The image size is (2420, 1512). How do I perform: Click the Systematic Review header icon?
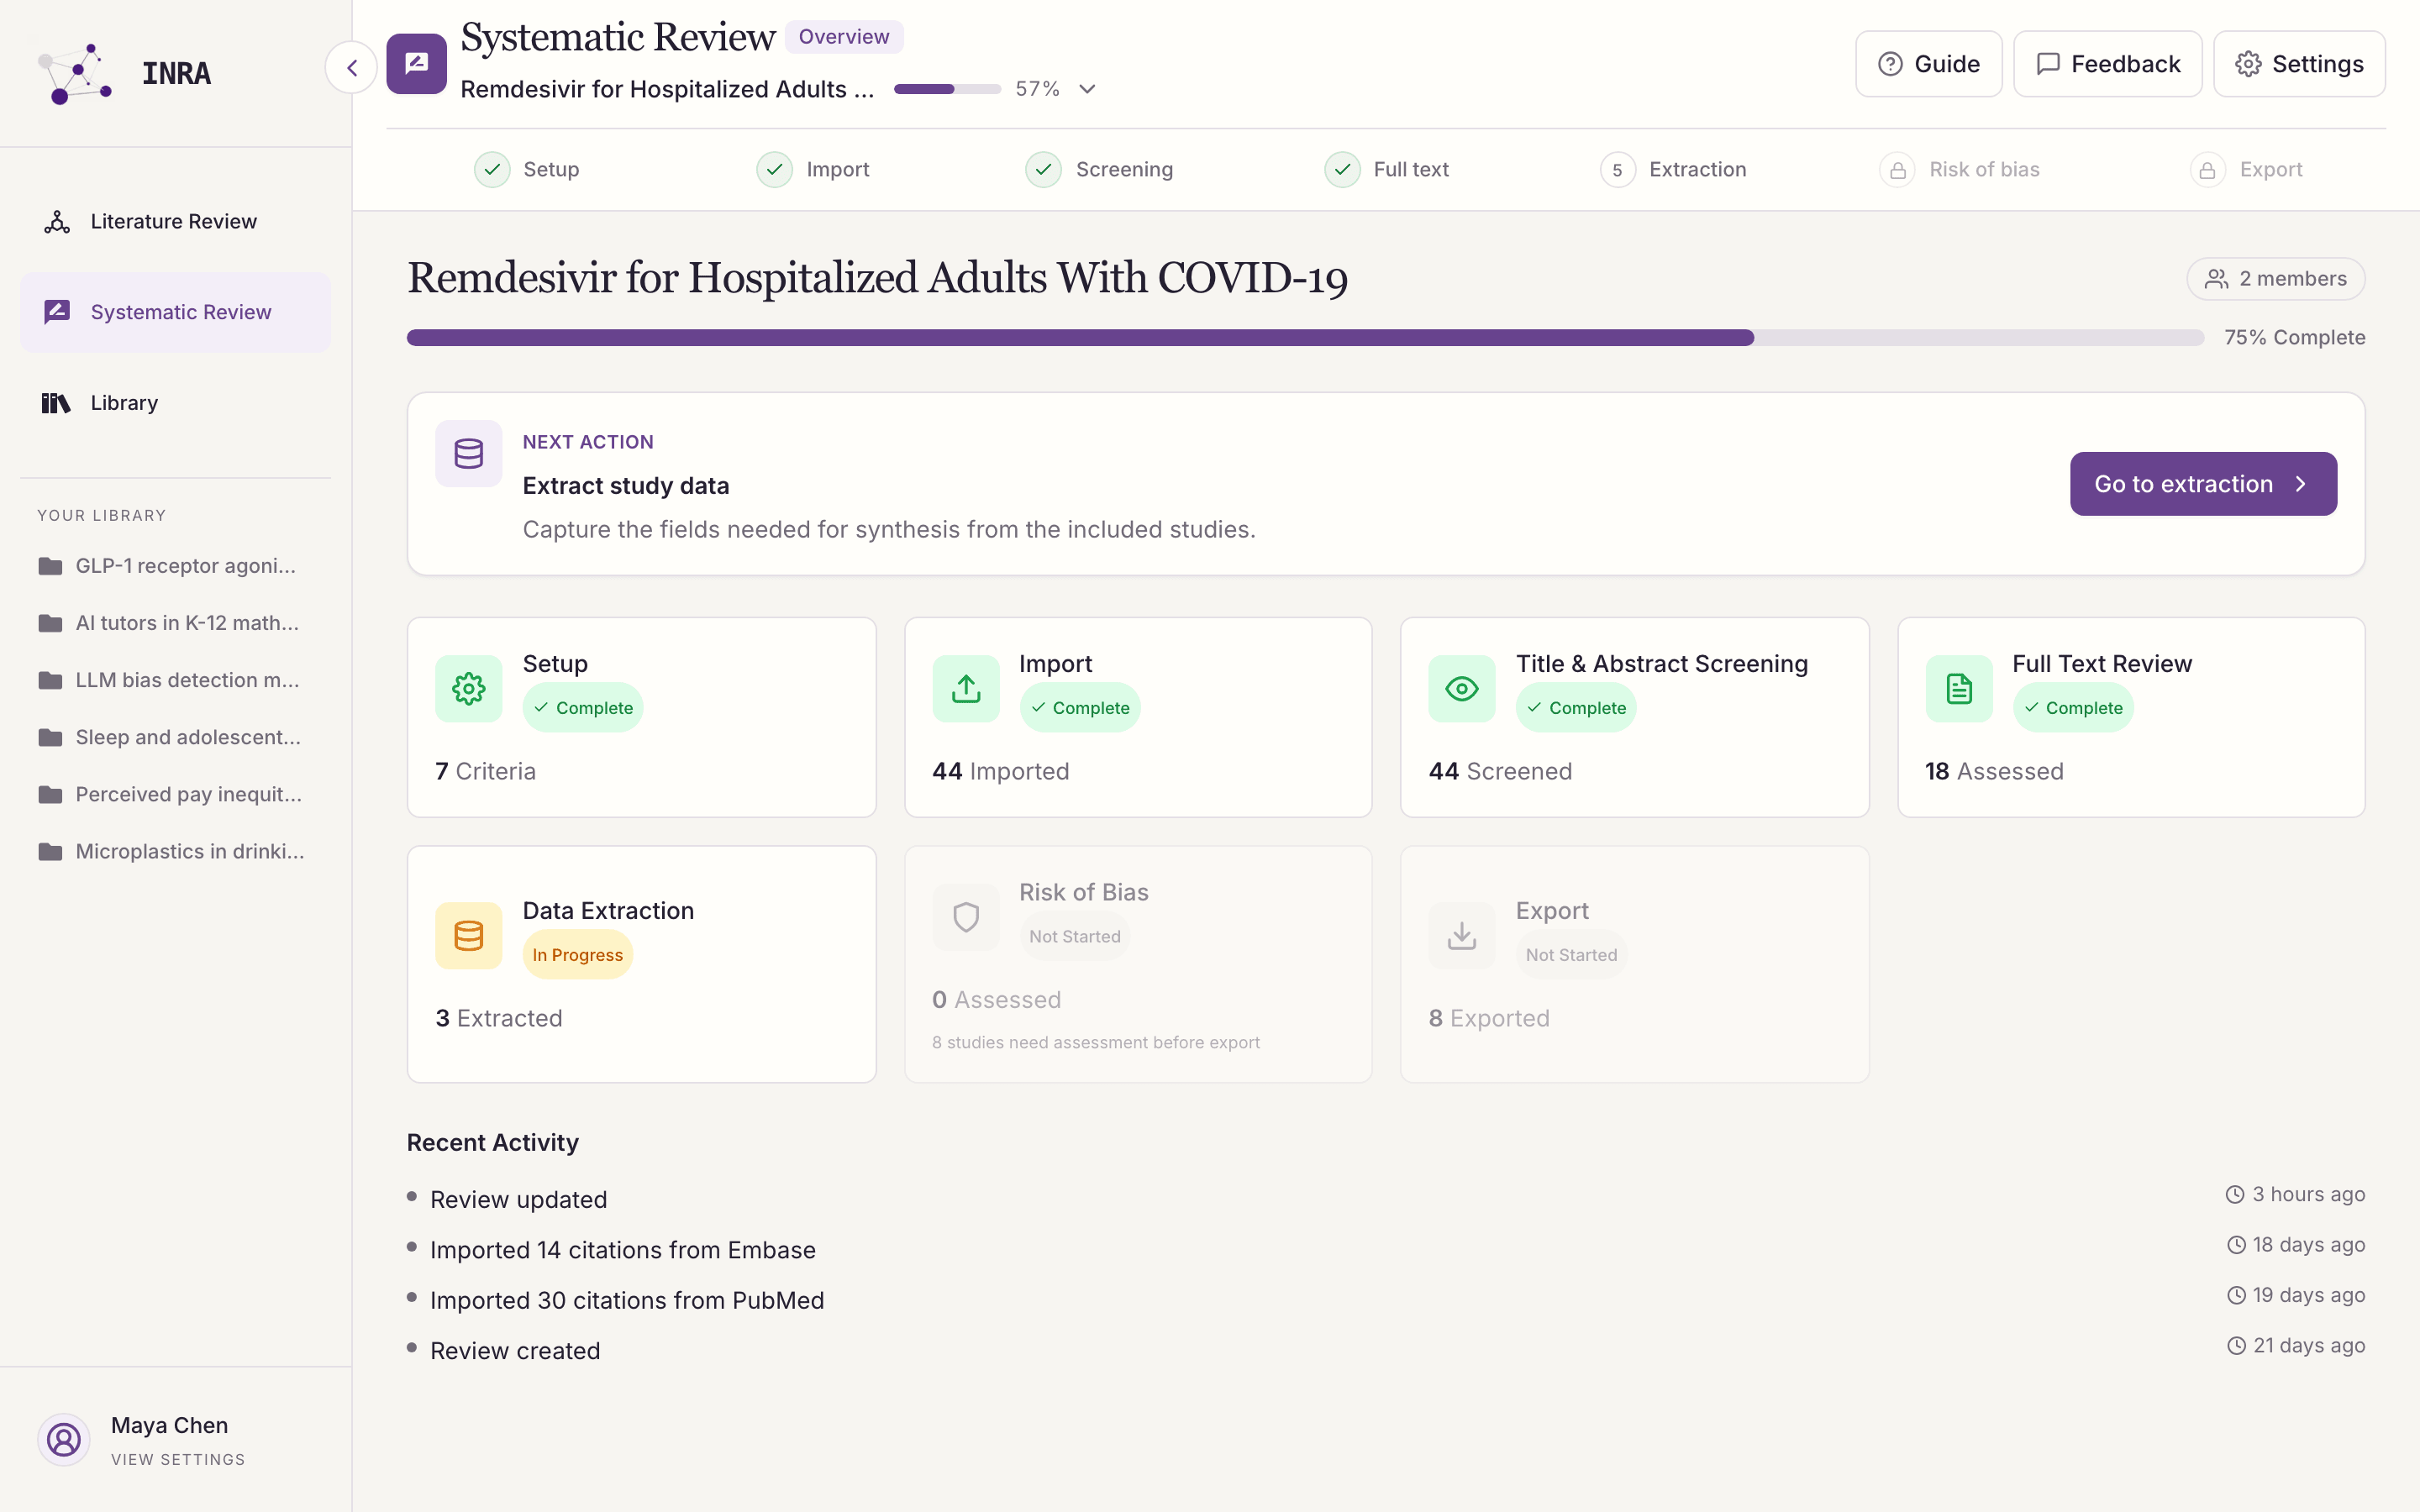[416, 64]
